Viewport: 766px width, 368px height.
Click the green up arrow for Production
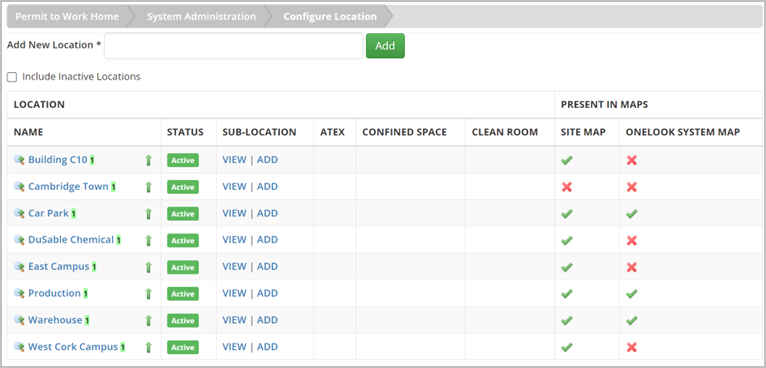pyautogui.click(x=149, y=294)
